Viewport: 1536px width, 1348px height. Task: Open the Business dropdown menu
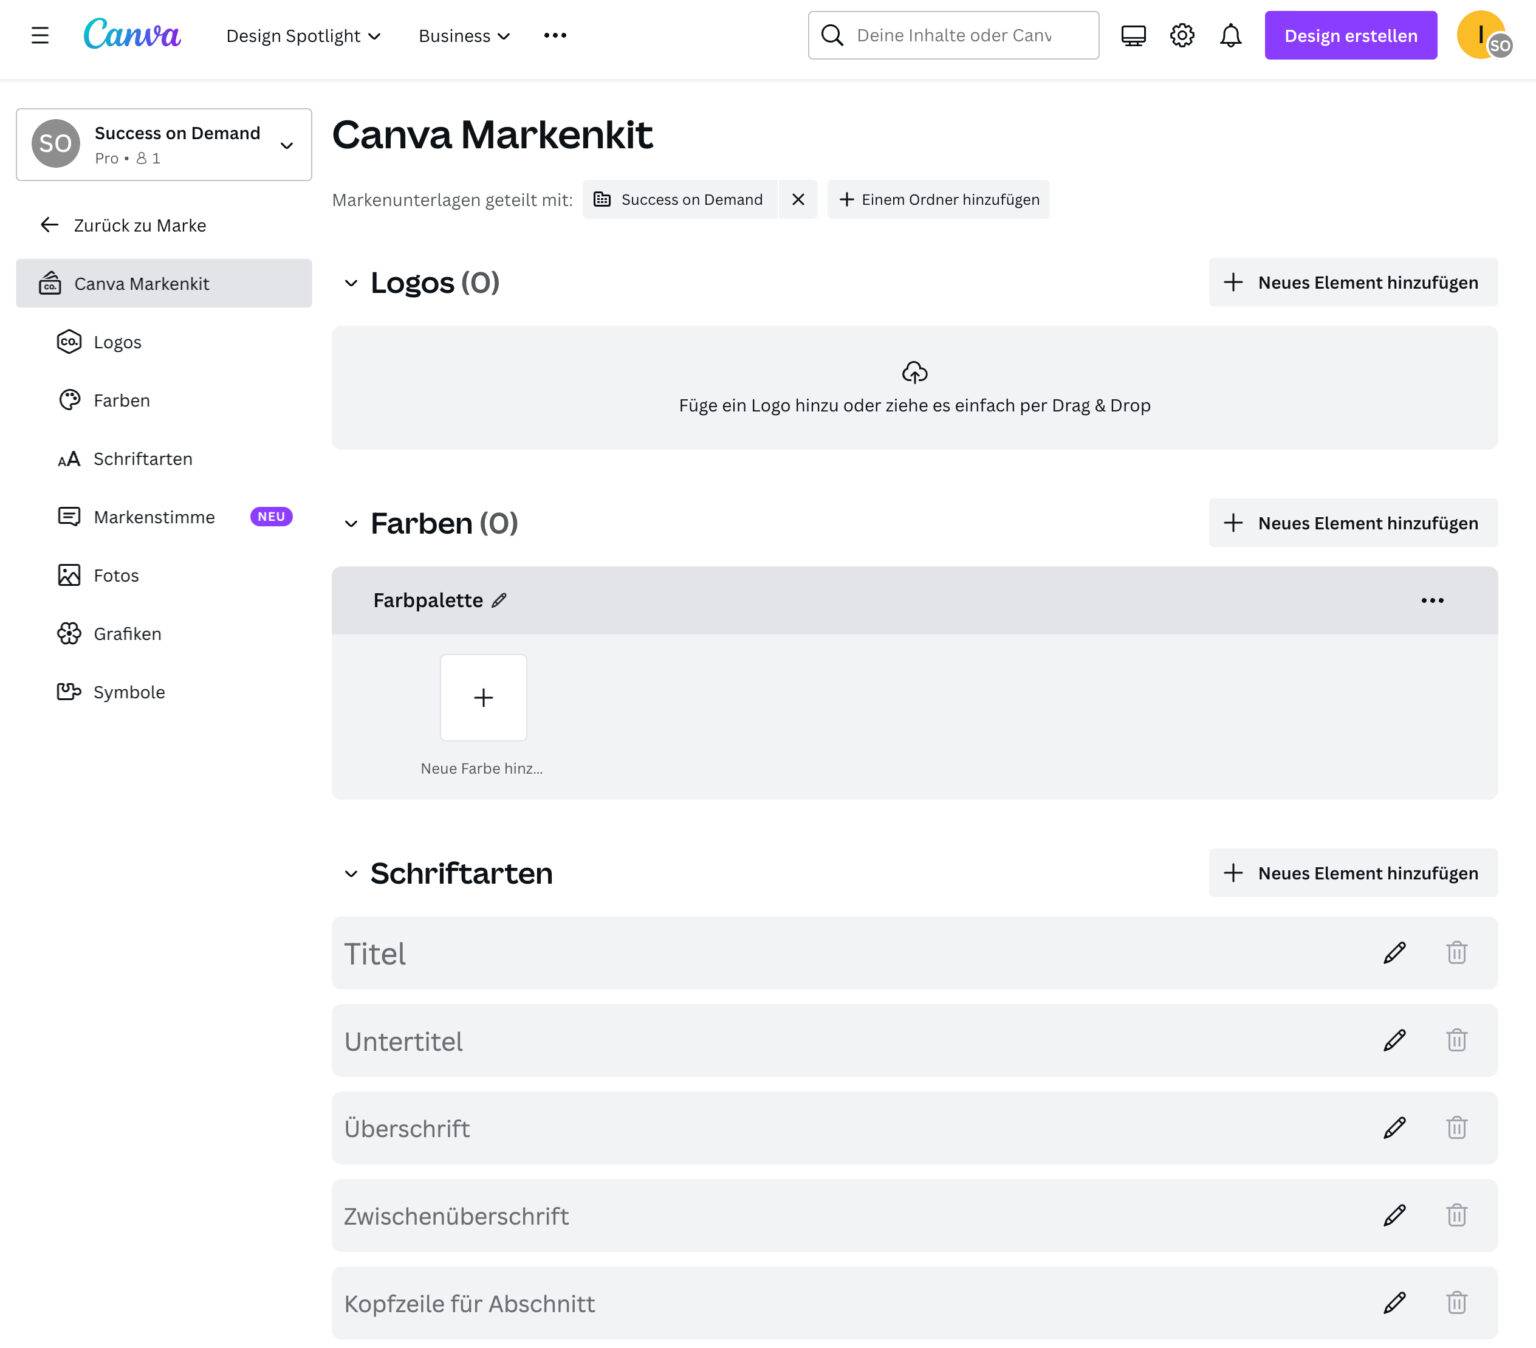462,35
